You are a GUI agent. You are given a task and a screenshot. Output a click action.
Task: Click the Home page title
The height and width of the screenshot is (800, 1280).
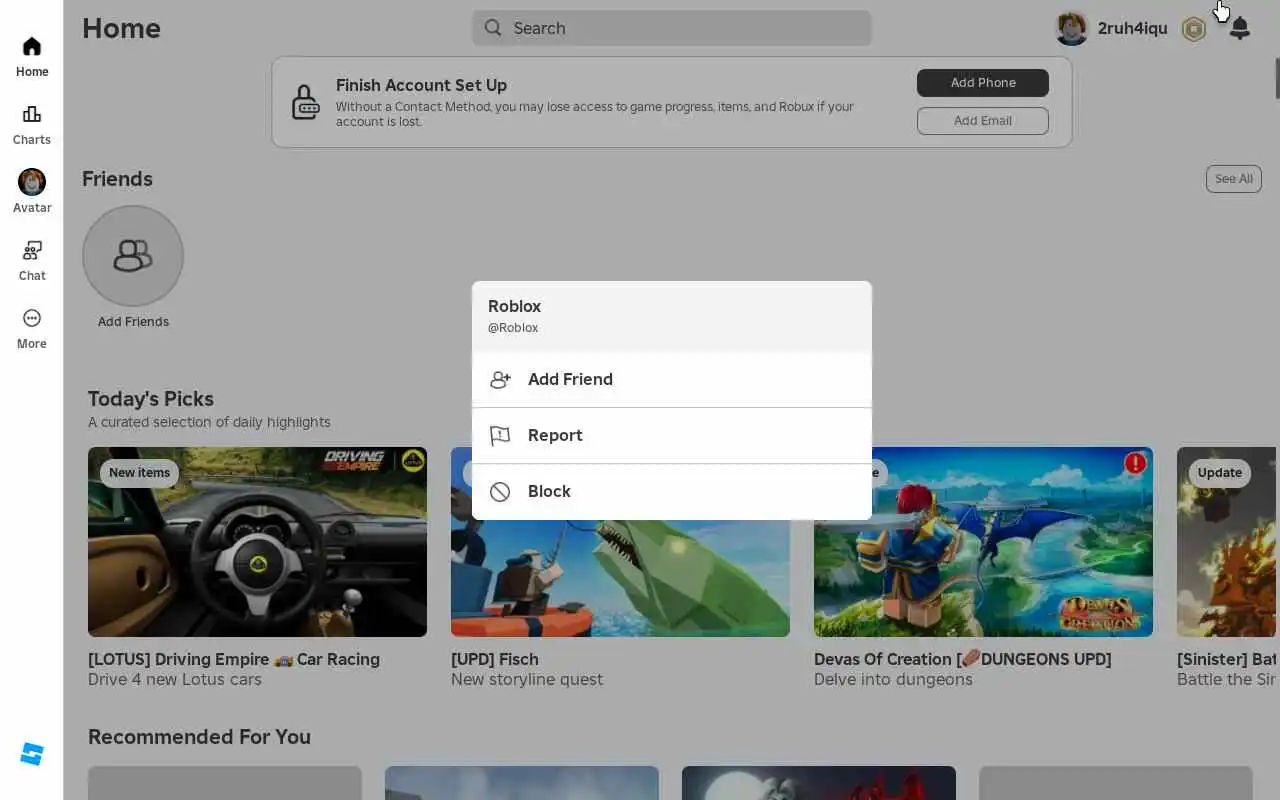tap(122, 28)
